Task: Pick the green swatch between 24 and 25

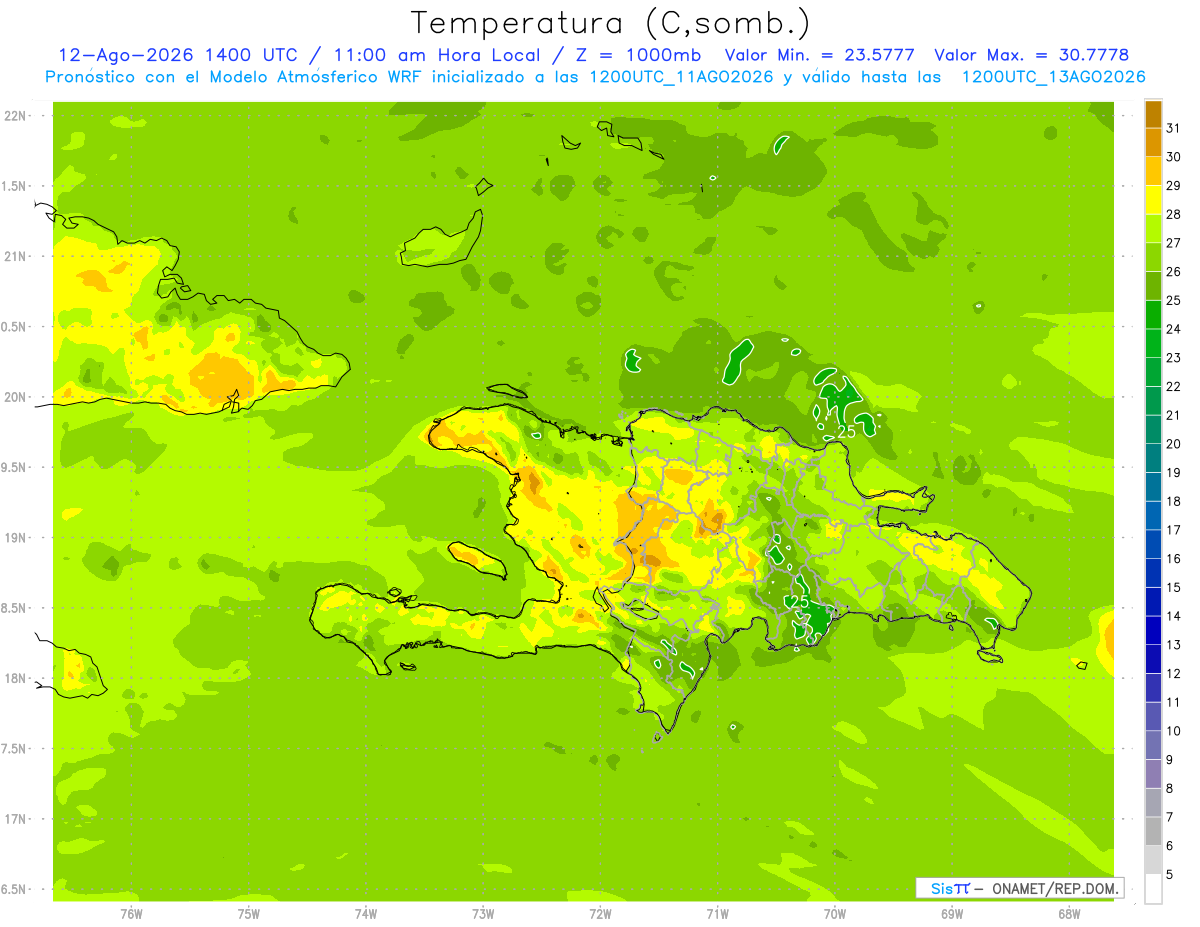Action: (x=1153, y=314)
